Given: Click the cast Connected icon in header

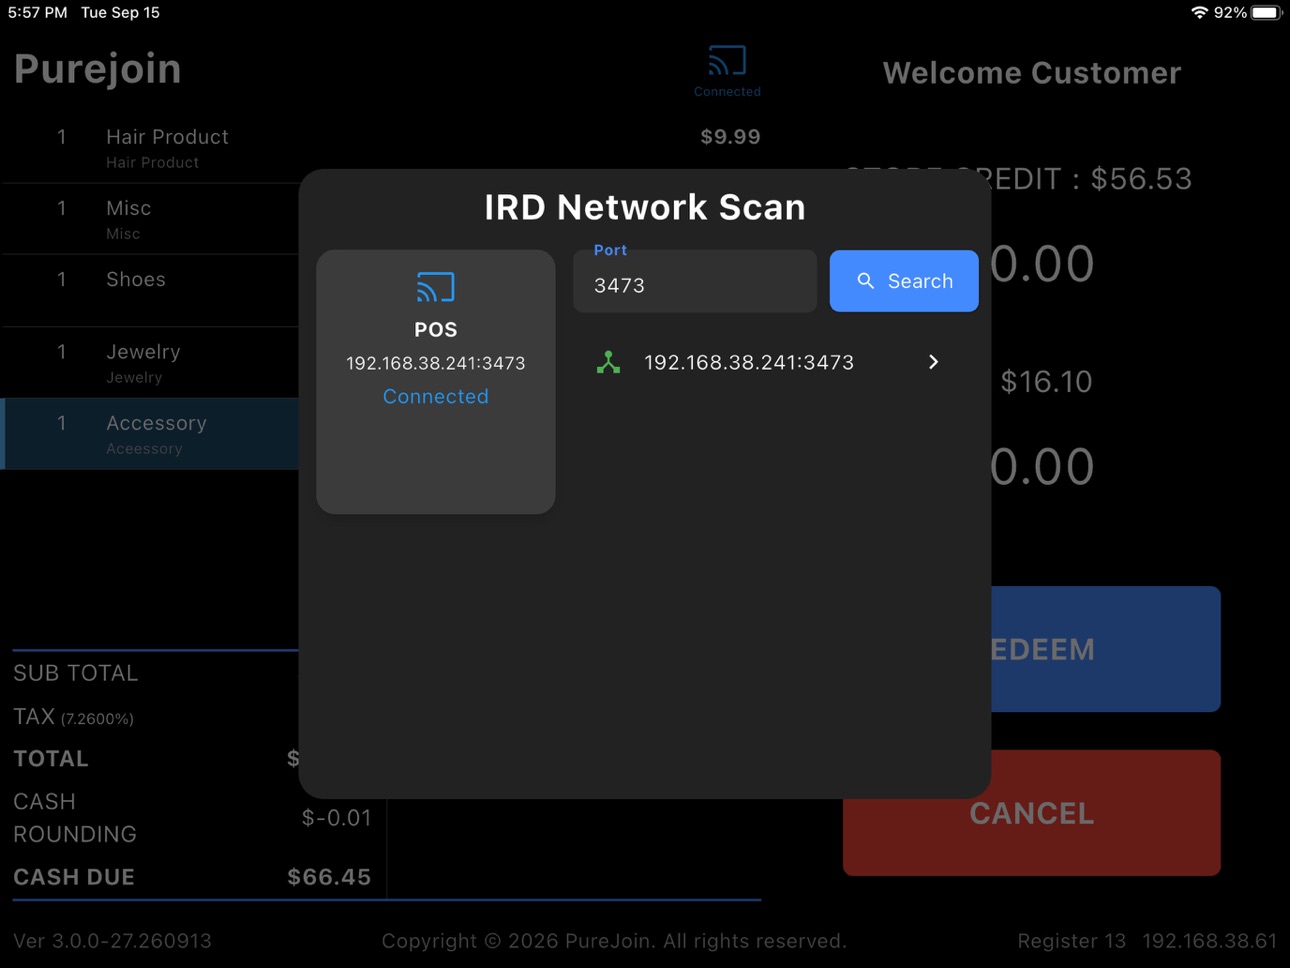Looking at the screenshot, I should pyautogui.click(x=727, y=71).
